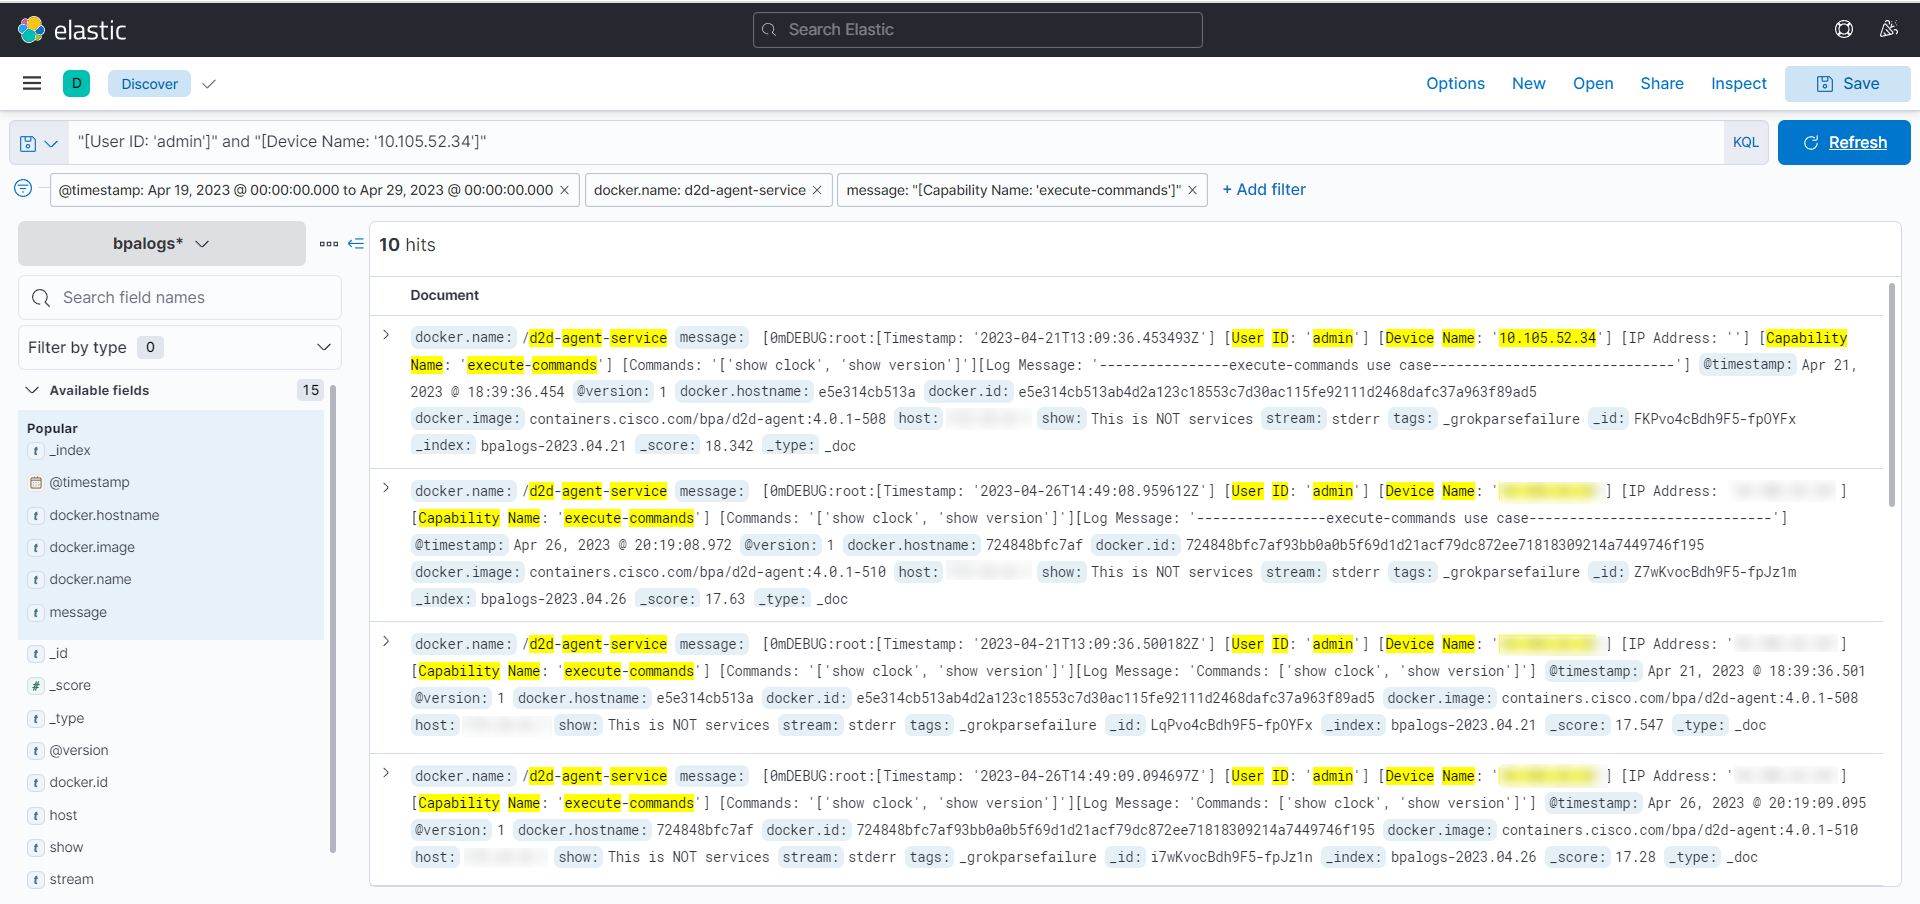Viewport: 1920px width, 904px height.
Task: Click the Share menu item
Action: pos(1661,84)
